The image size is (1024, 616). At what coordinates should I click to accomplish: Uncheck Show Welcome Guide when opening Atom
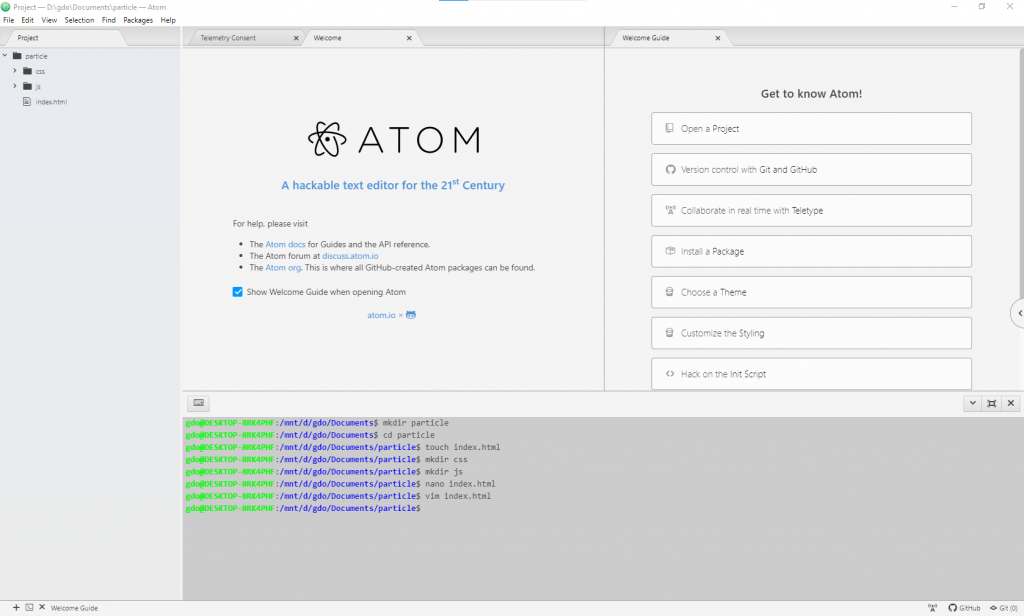coord(238,292)
